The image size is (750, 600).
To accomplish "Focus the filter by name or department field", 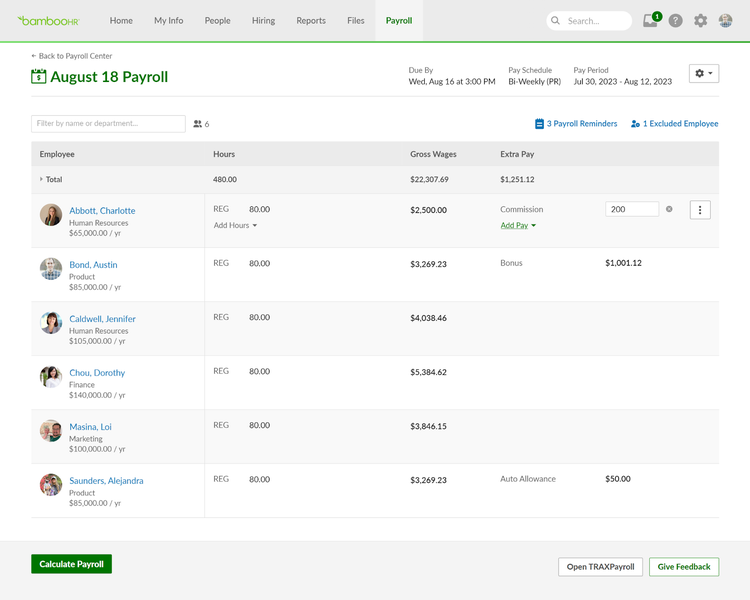I will [108, 124].
